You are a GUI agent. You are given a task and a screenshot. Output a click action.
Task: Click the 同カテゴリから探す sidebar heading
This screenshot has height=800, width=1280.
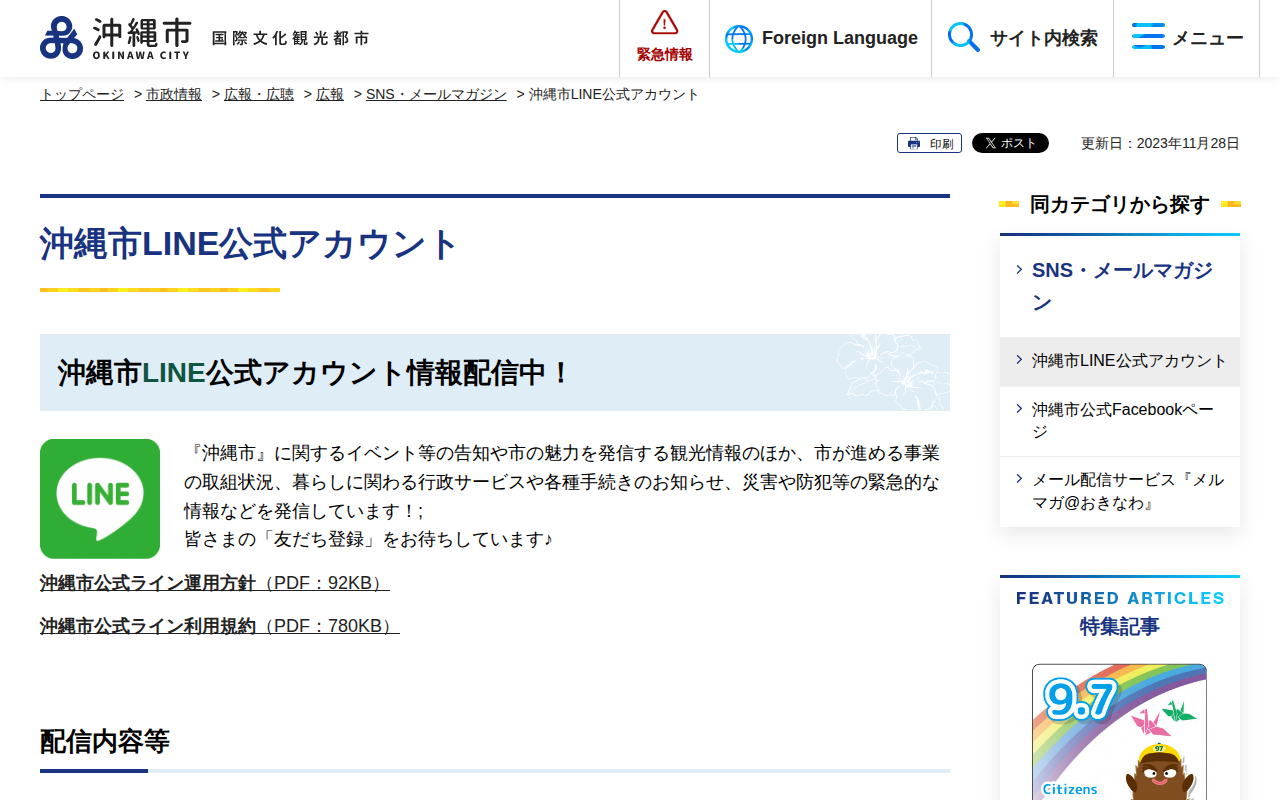pos(1120,205)
